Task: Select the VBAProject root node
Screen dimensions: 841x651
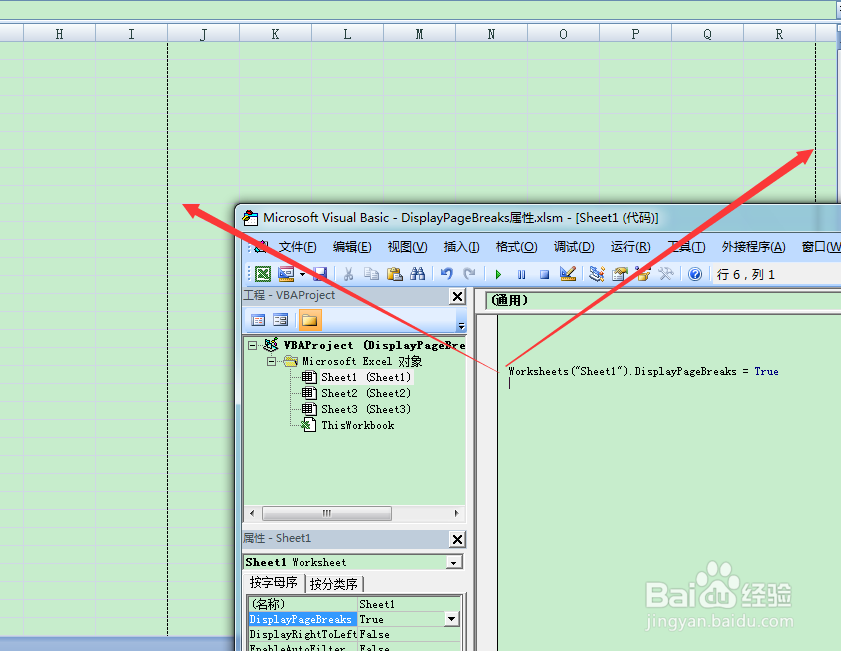Action: point(373,345)
